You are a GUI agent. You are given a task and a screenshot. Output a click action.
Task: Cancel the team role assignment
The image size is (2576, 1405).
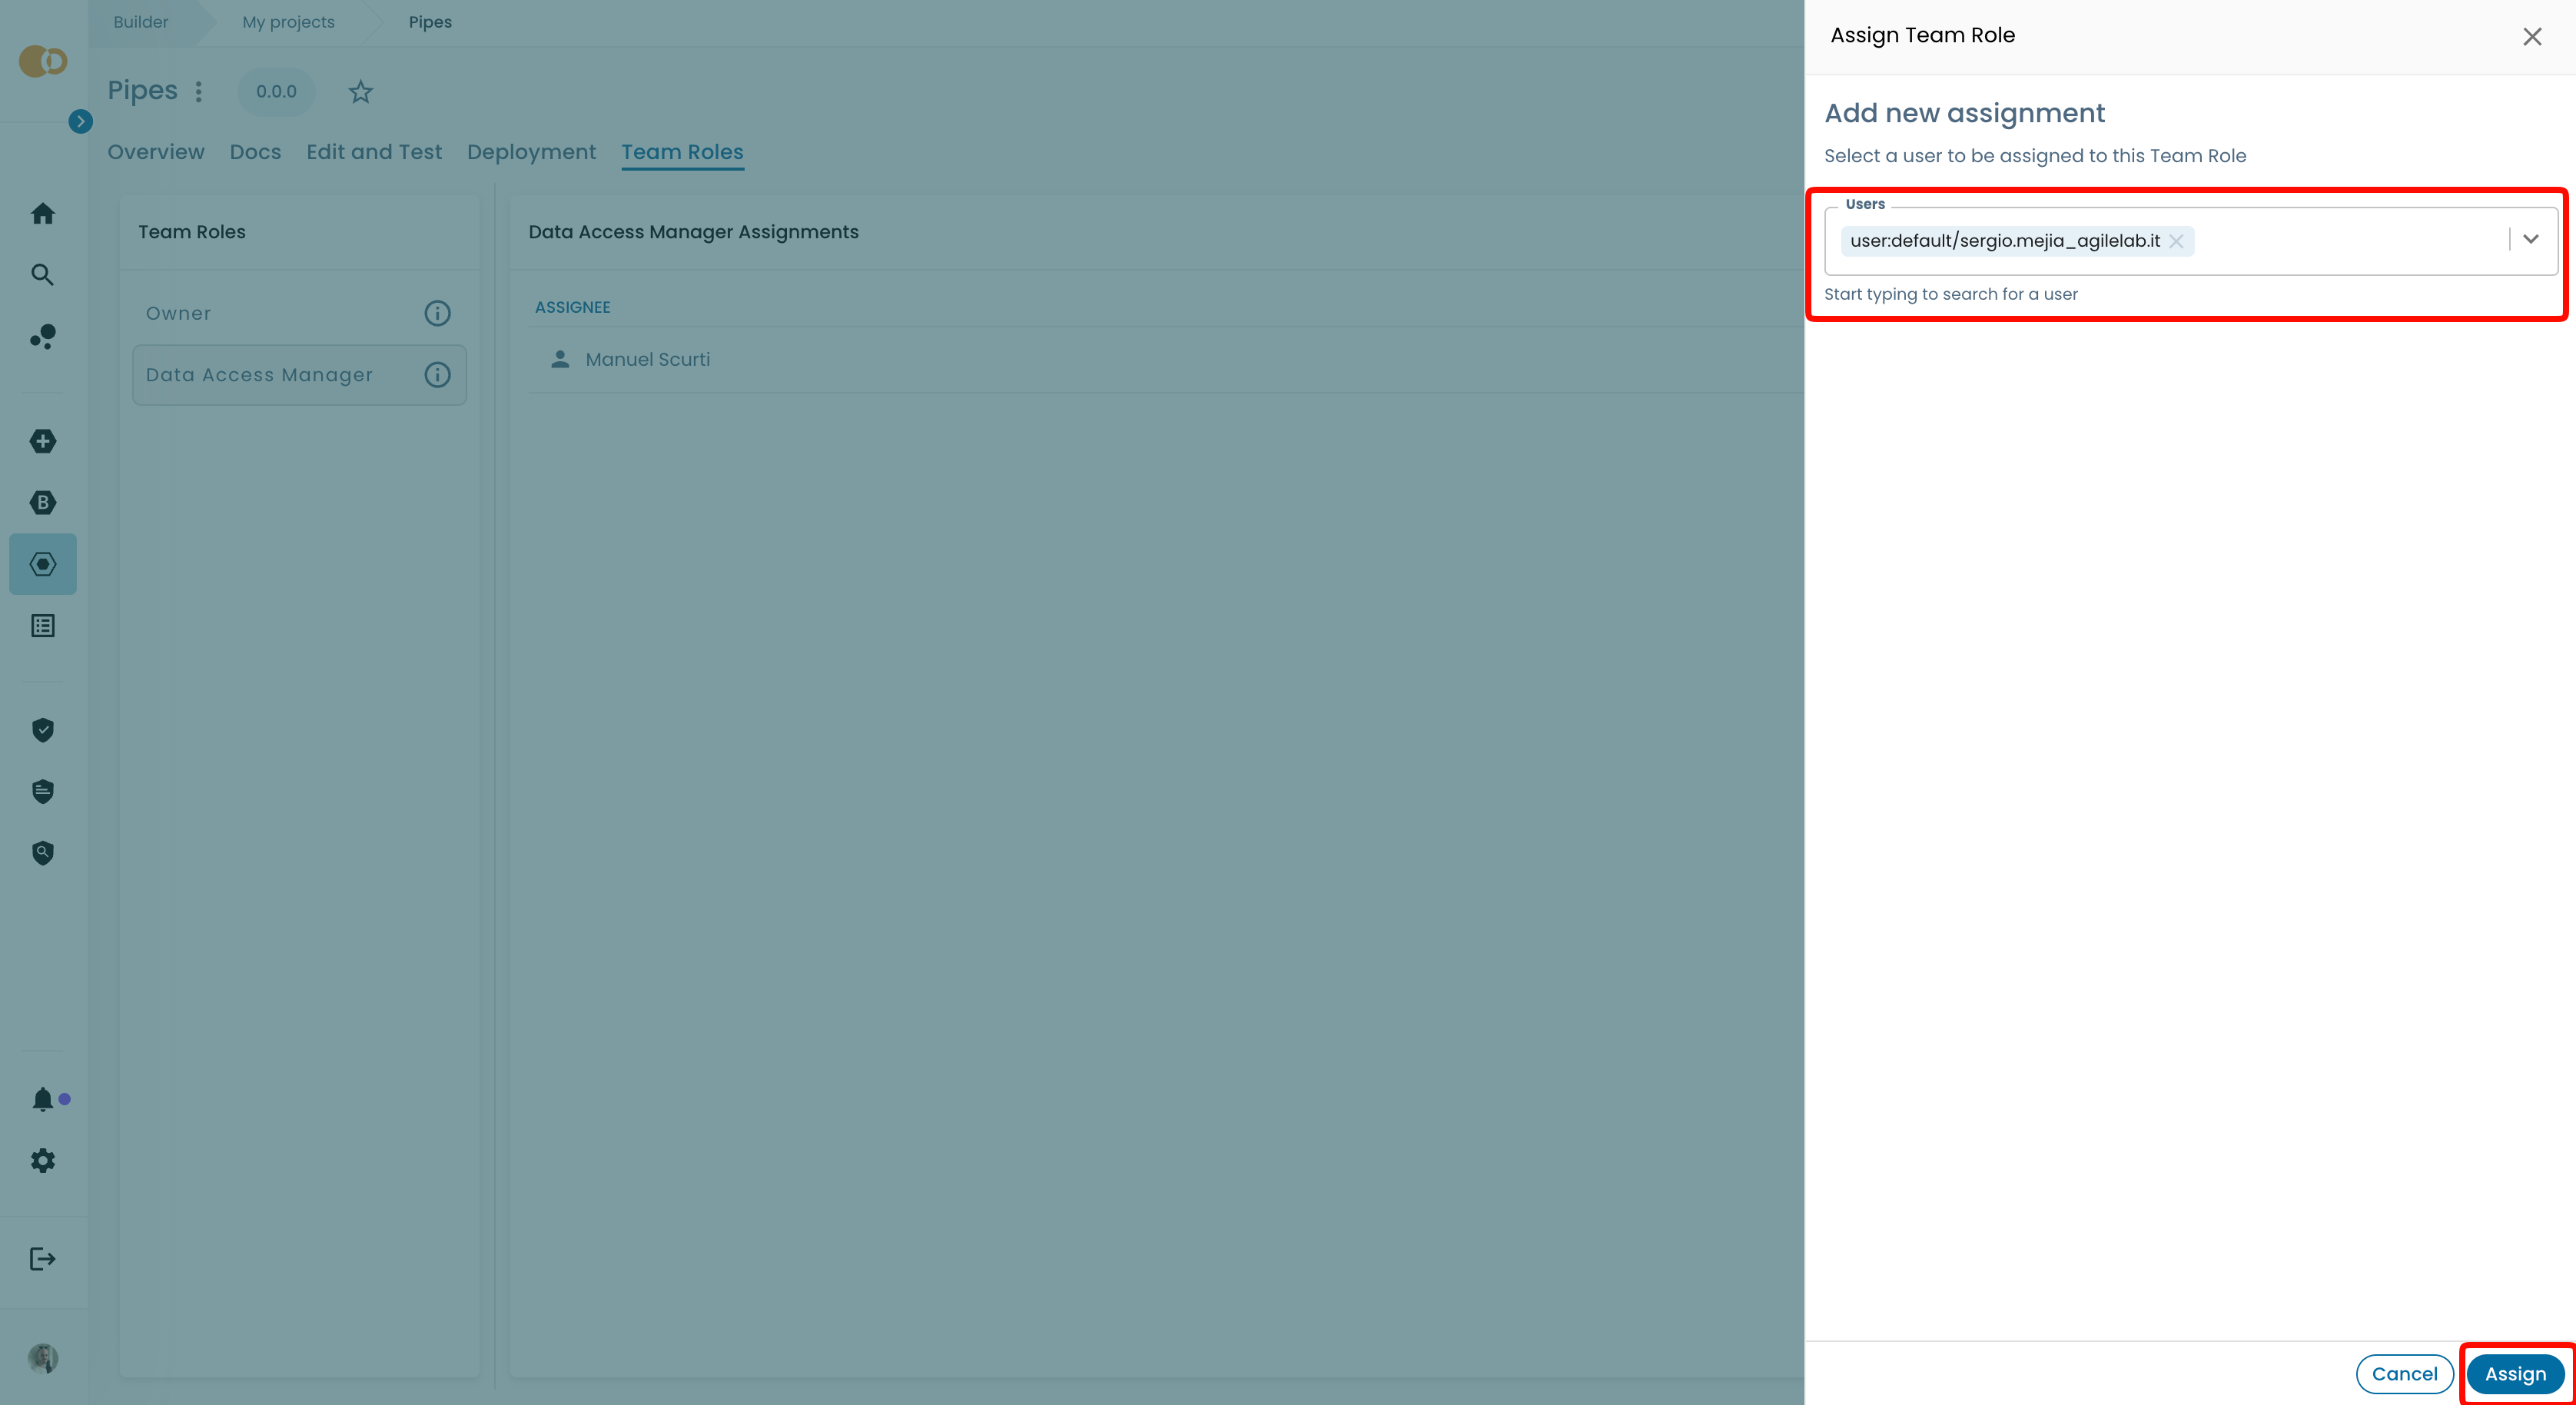2404,1373
